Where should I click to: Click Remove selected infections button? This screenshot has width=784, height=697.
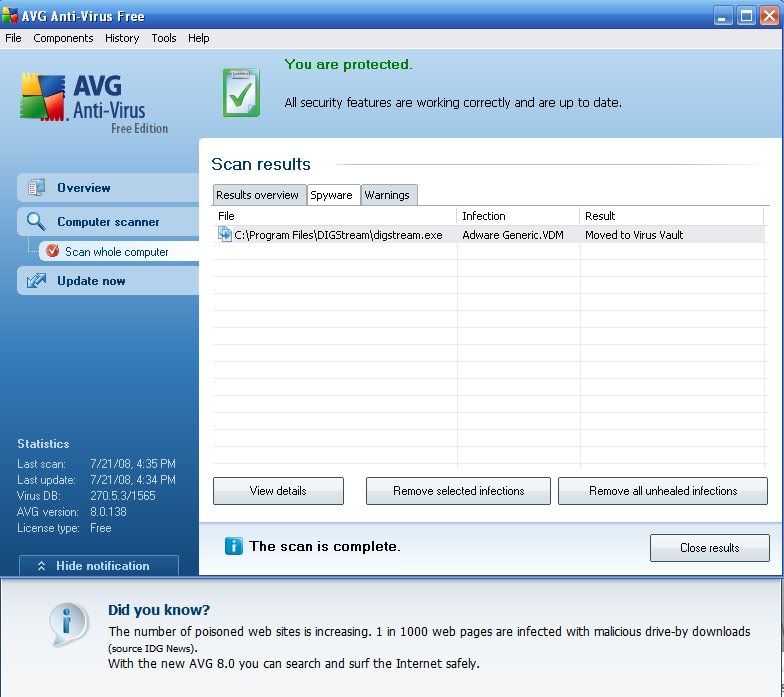[458, 491]
